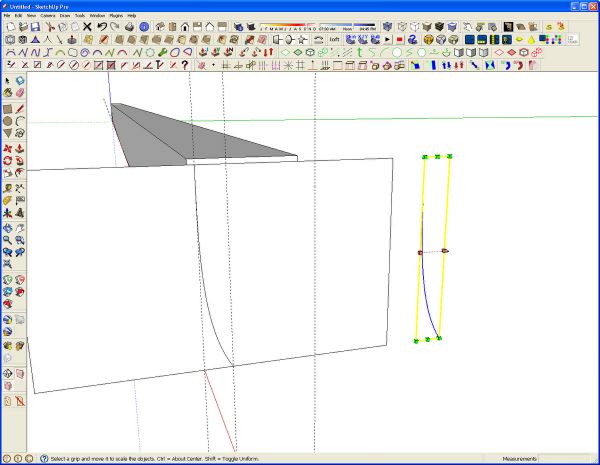
Task: Switch to the Iso camera view
Action: click(x=160, y=27)
